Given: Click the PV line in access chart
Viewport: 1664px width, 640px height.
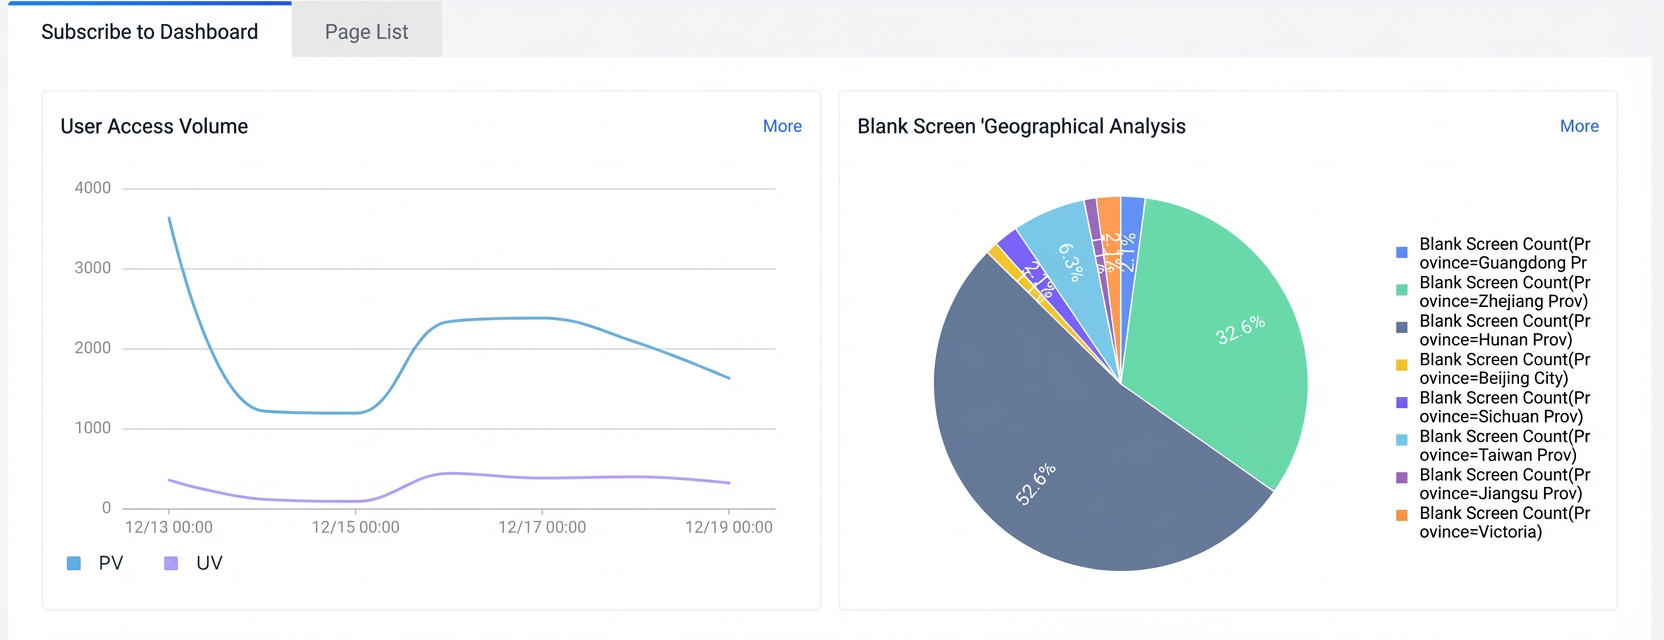Looking at the screenshot, I should 450,320.
